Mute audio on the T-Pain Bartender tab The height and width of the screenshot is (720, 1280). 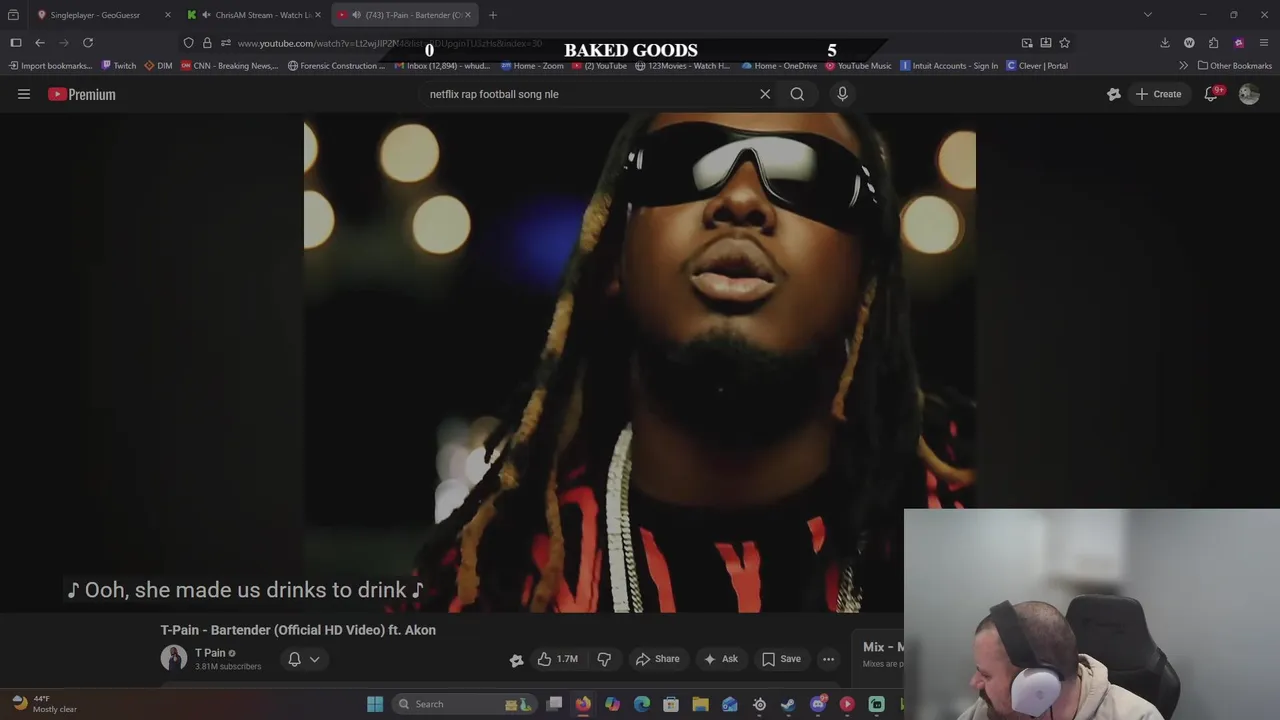tap(356, 15)
